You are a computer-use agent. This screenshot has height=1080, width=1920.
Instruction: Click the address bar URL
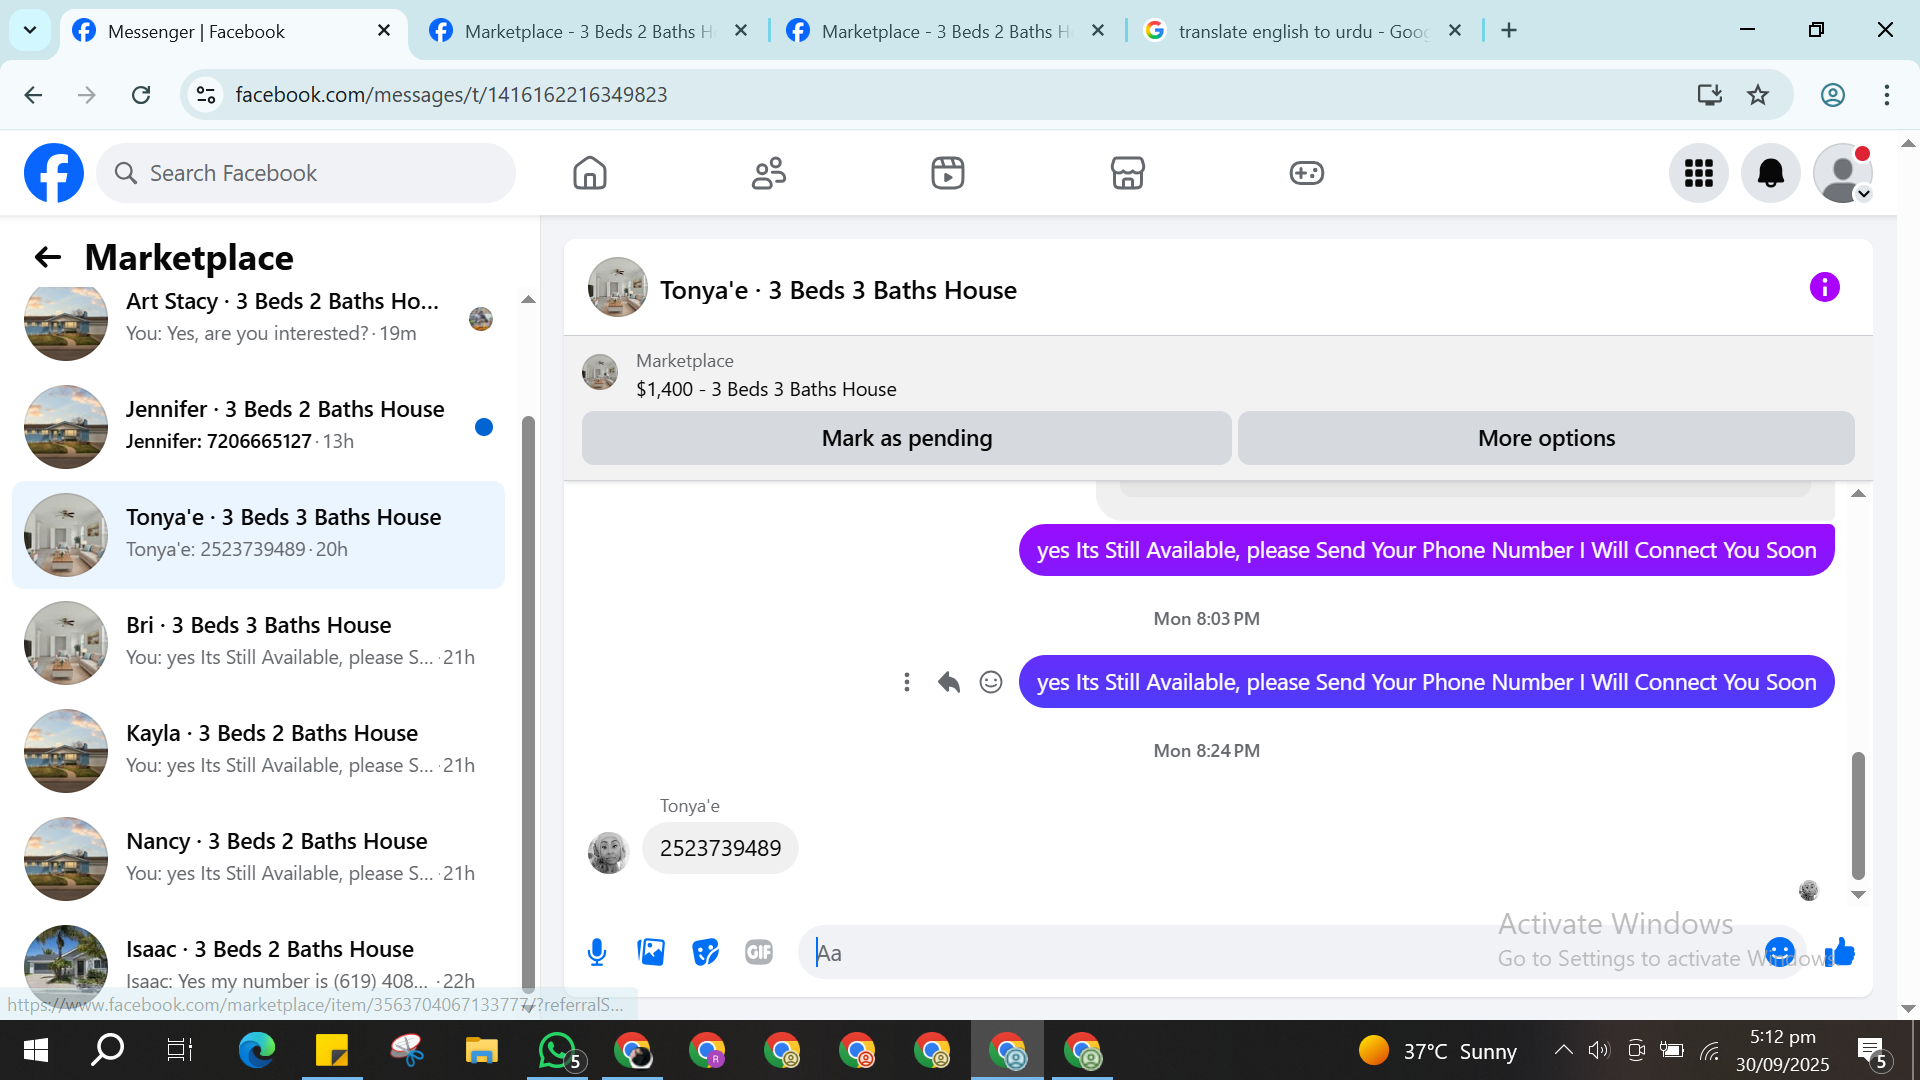pos(451,95)
